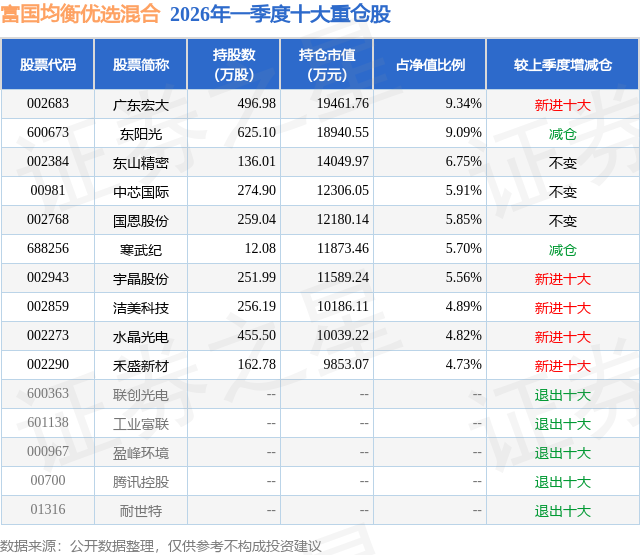This screenshot has height=555, width=640.
Task: Click fund name 富国均衡优选混合 in title
Action: [80, 14]
